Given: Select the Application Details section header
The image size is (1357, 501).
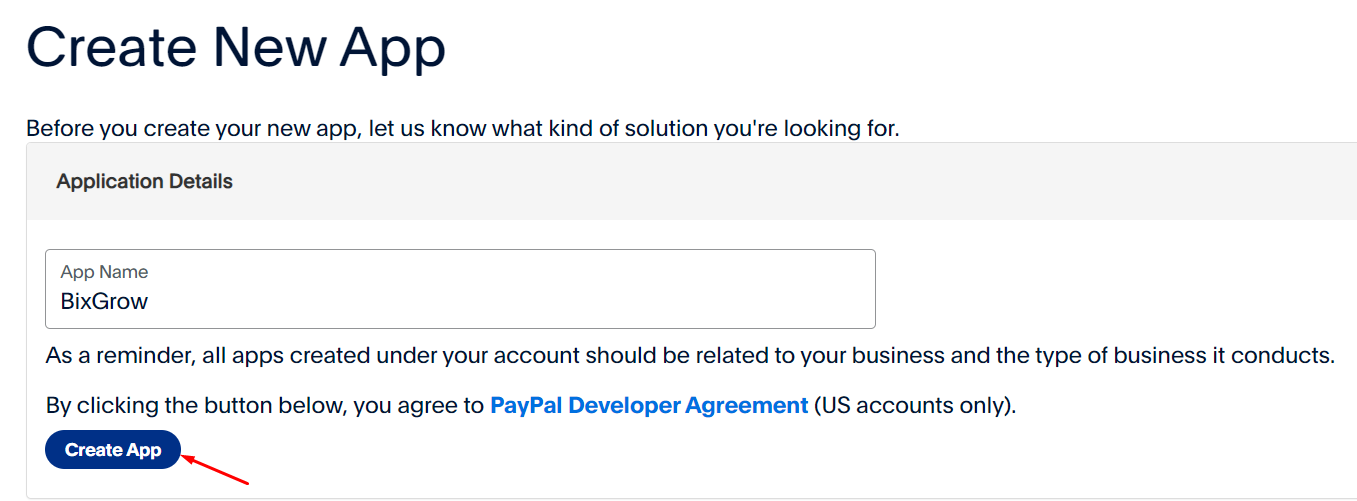Looking at the screenshot, I should [144, 182].
